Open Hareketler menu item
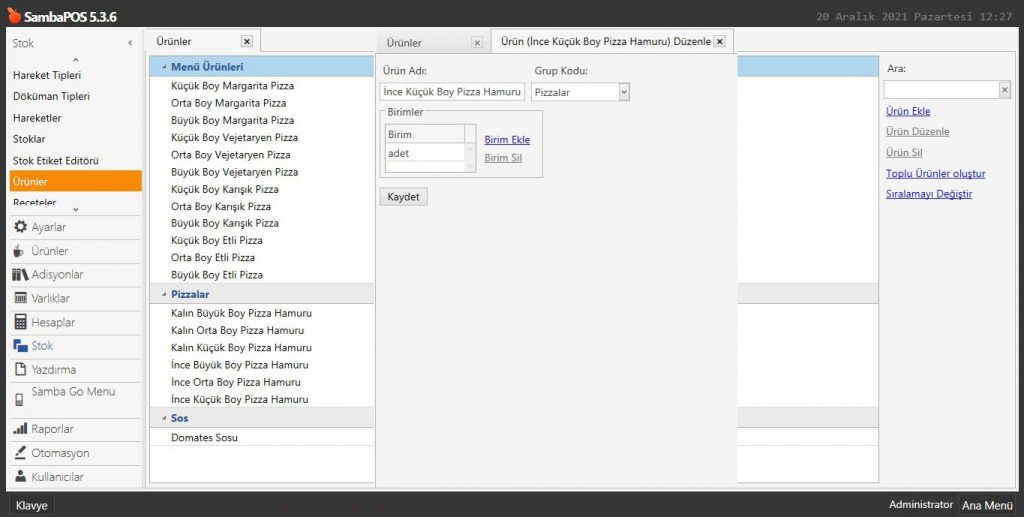 point(37,118)
